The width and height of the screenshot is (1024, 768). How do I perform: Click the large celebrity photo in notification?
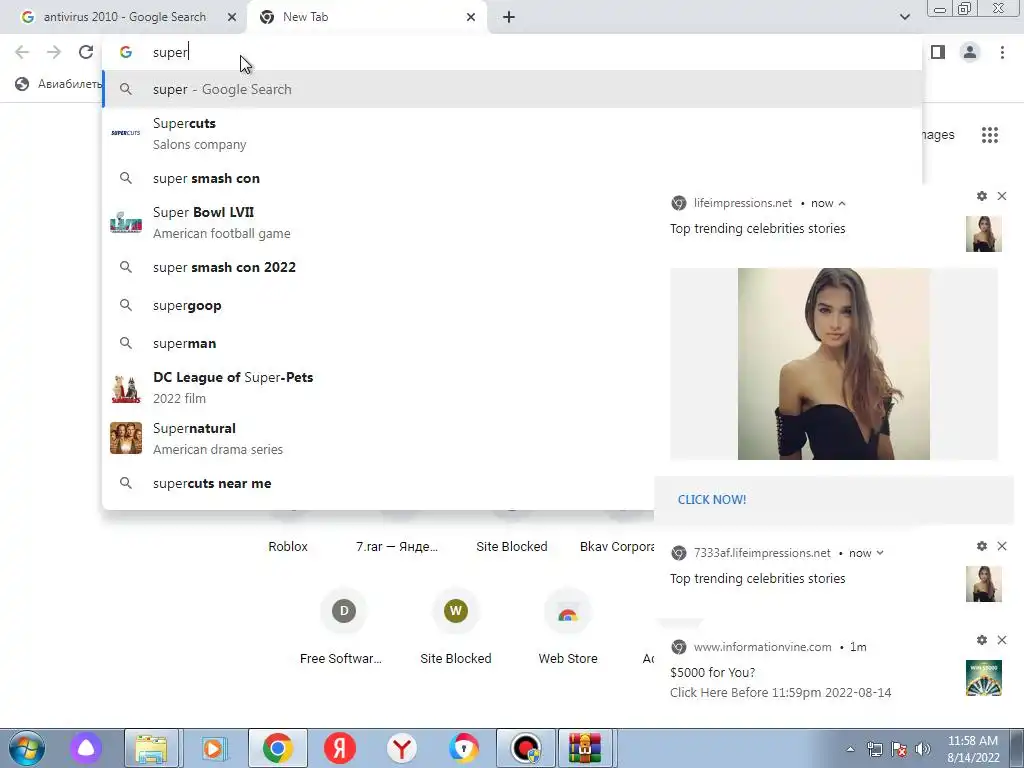834,364
